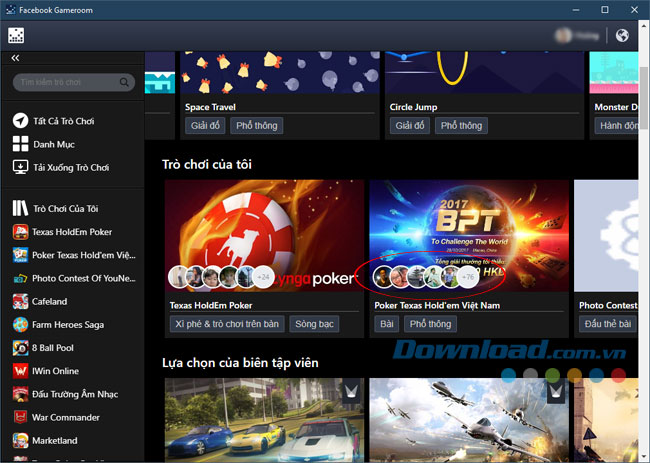Open Farm Heroes Saga in sidebar
The width and height of the screenshot is (650, 463).
[68, 325]
